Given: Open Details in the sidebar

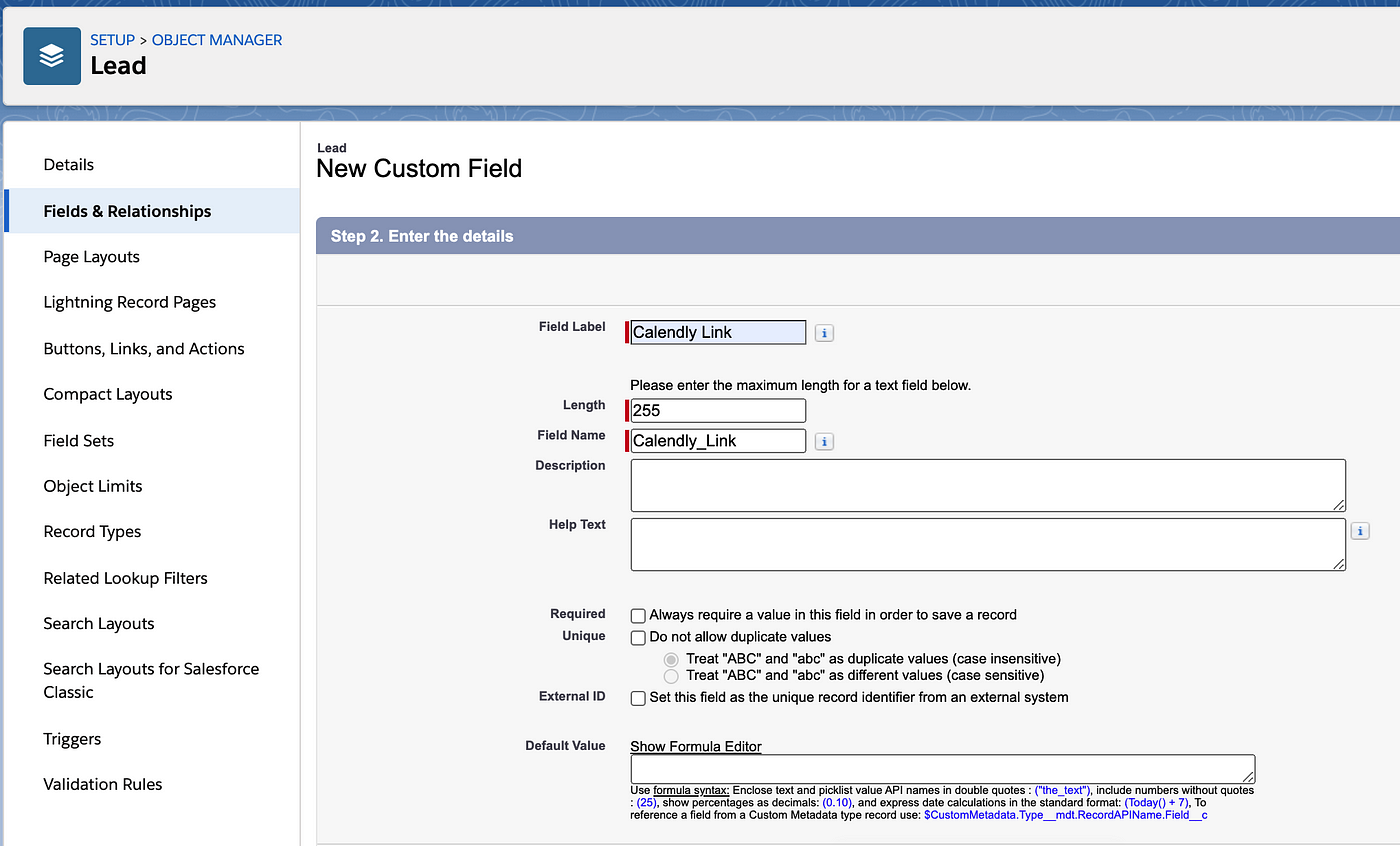Looking at the screenshot, I should coord(69,165).
